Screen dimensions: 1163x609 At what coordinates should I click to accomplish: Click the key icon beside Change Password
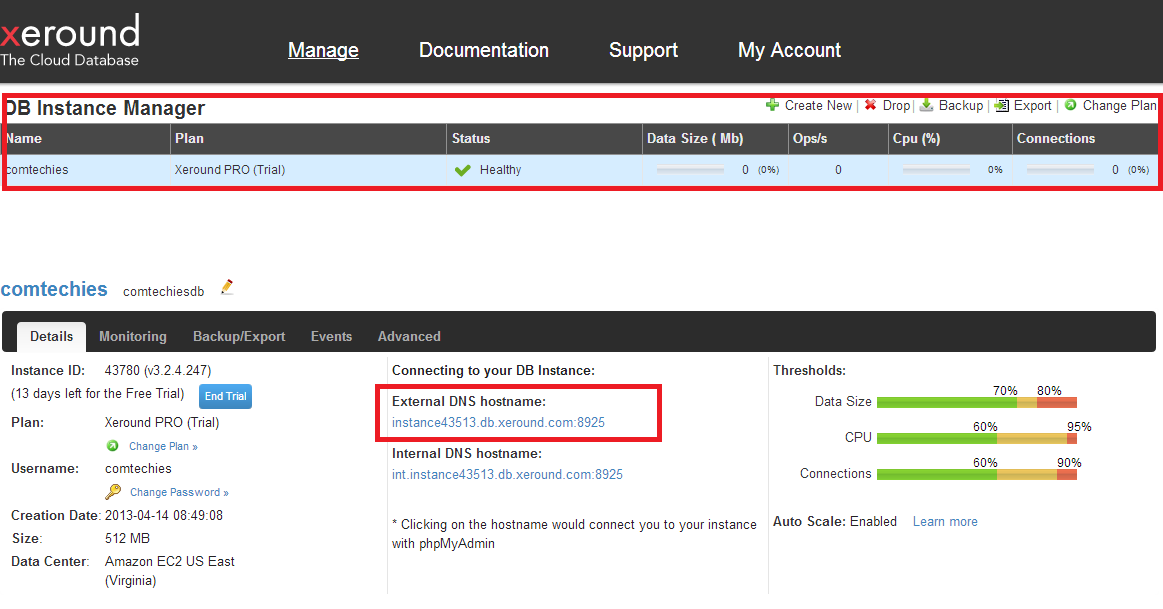pyautogui.click(x=113, y=491)
